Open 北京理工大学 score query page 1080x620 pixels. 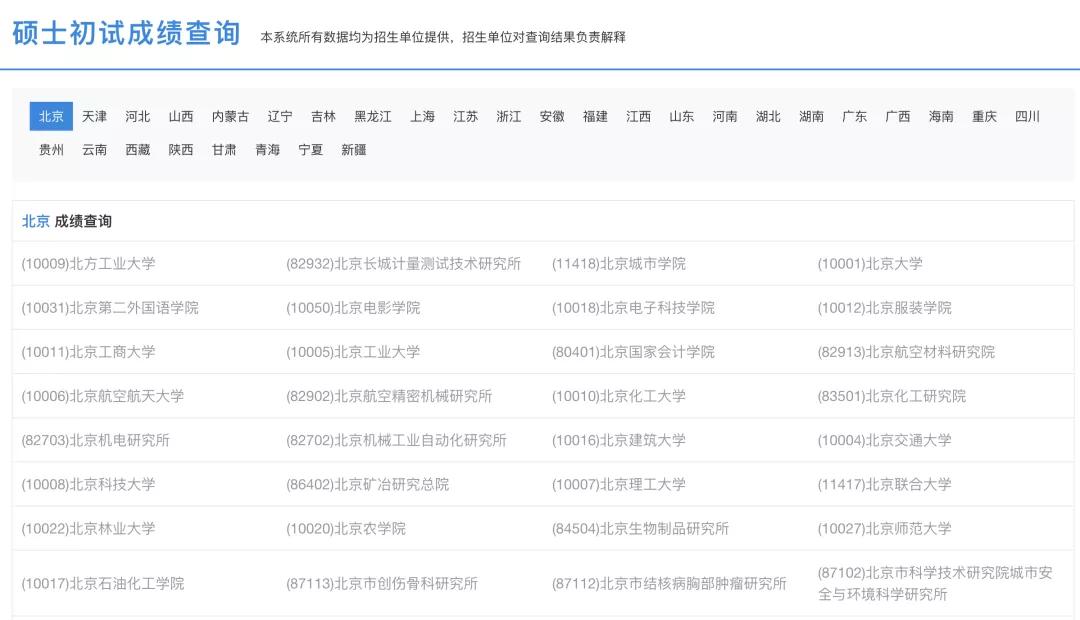point(619,484)
